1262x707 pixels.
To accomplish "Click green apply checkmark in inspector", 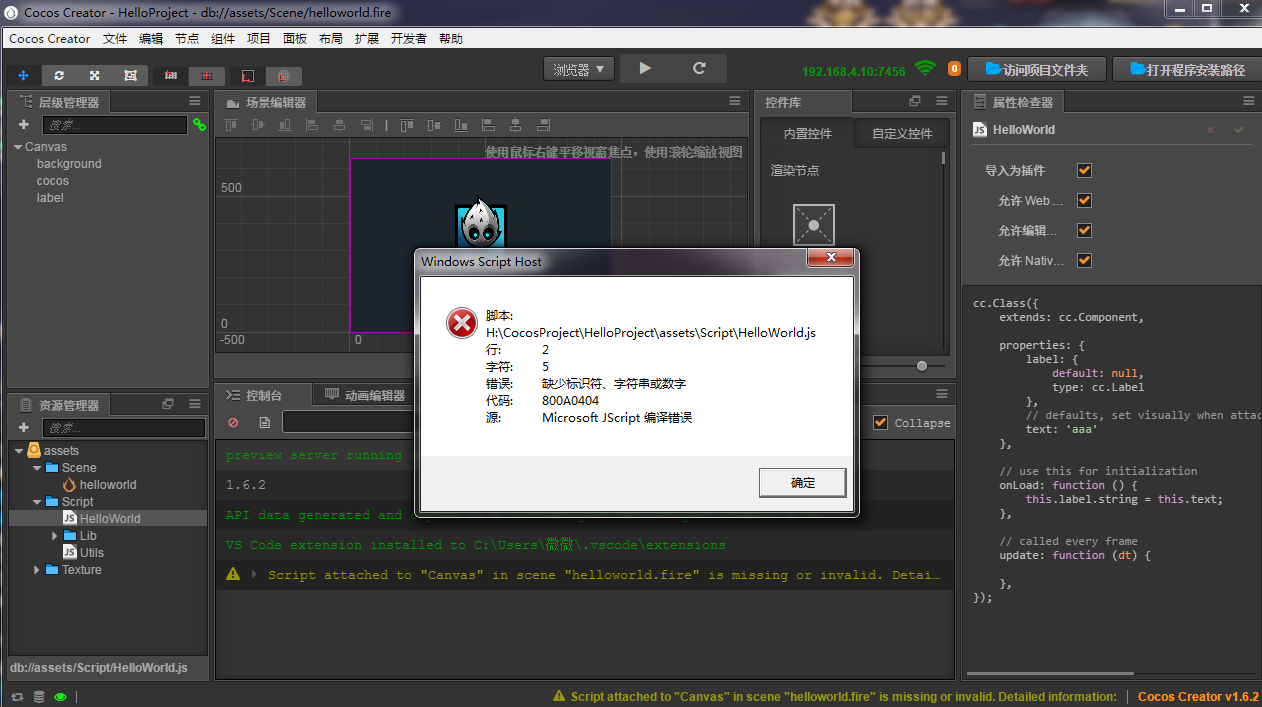I will (1239, 130).
